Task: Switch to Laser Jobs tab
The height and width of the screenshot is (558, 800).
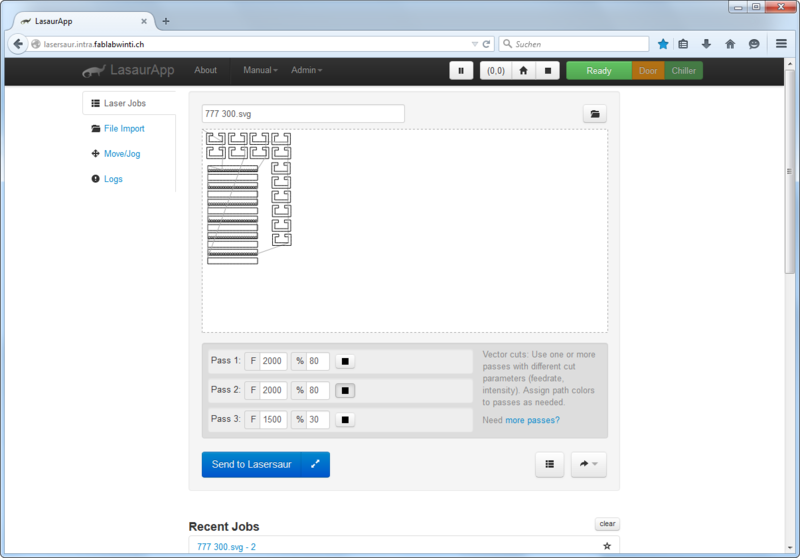Action: [x=129, y=104]
